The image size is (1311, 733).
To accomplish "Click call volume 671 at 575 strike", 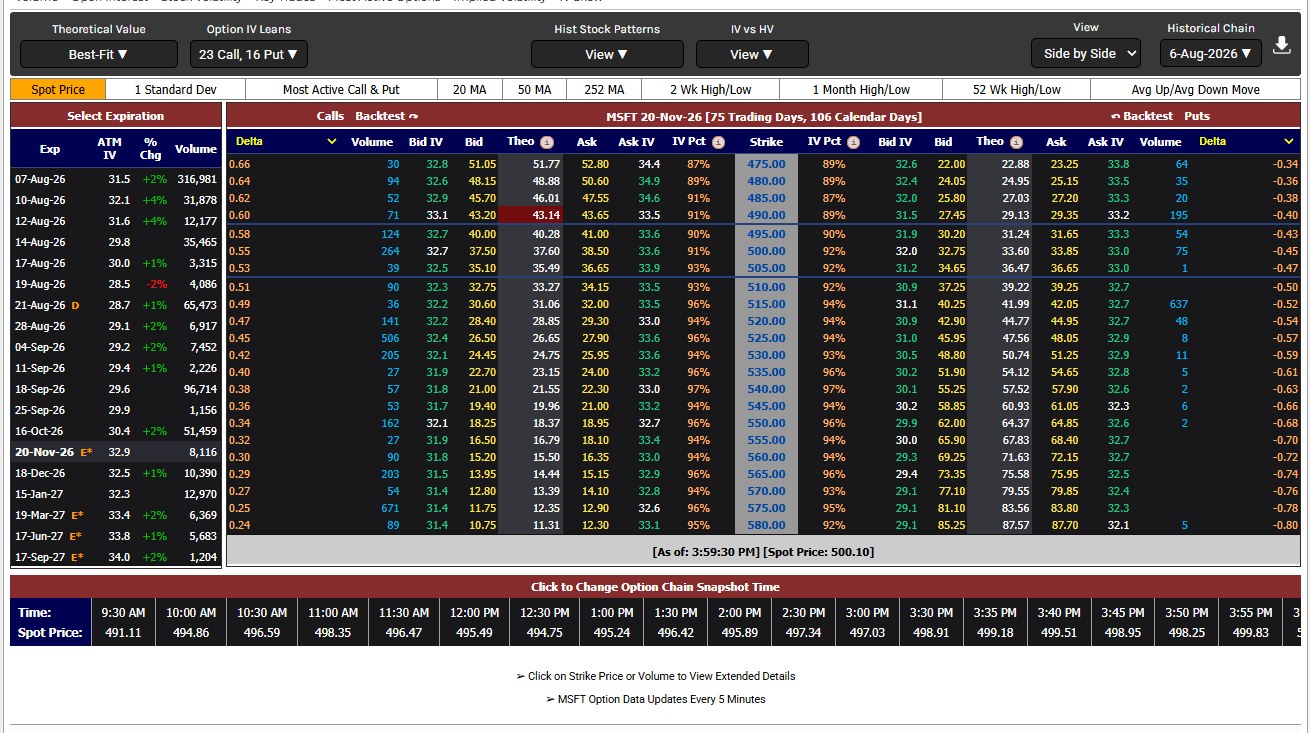I will (389, 508).
